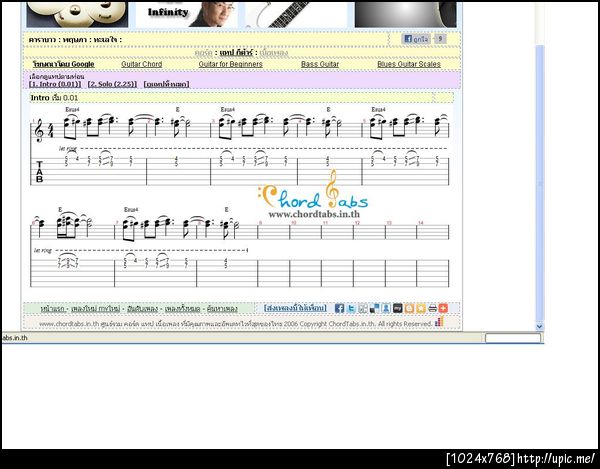Image resolution: width=600 pixels, height=469 pixels.
Task: Click the red plus more-sharing icon
Action: [x=443, y=308]
